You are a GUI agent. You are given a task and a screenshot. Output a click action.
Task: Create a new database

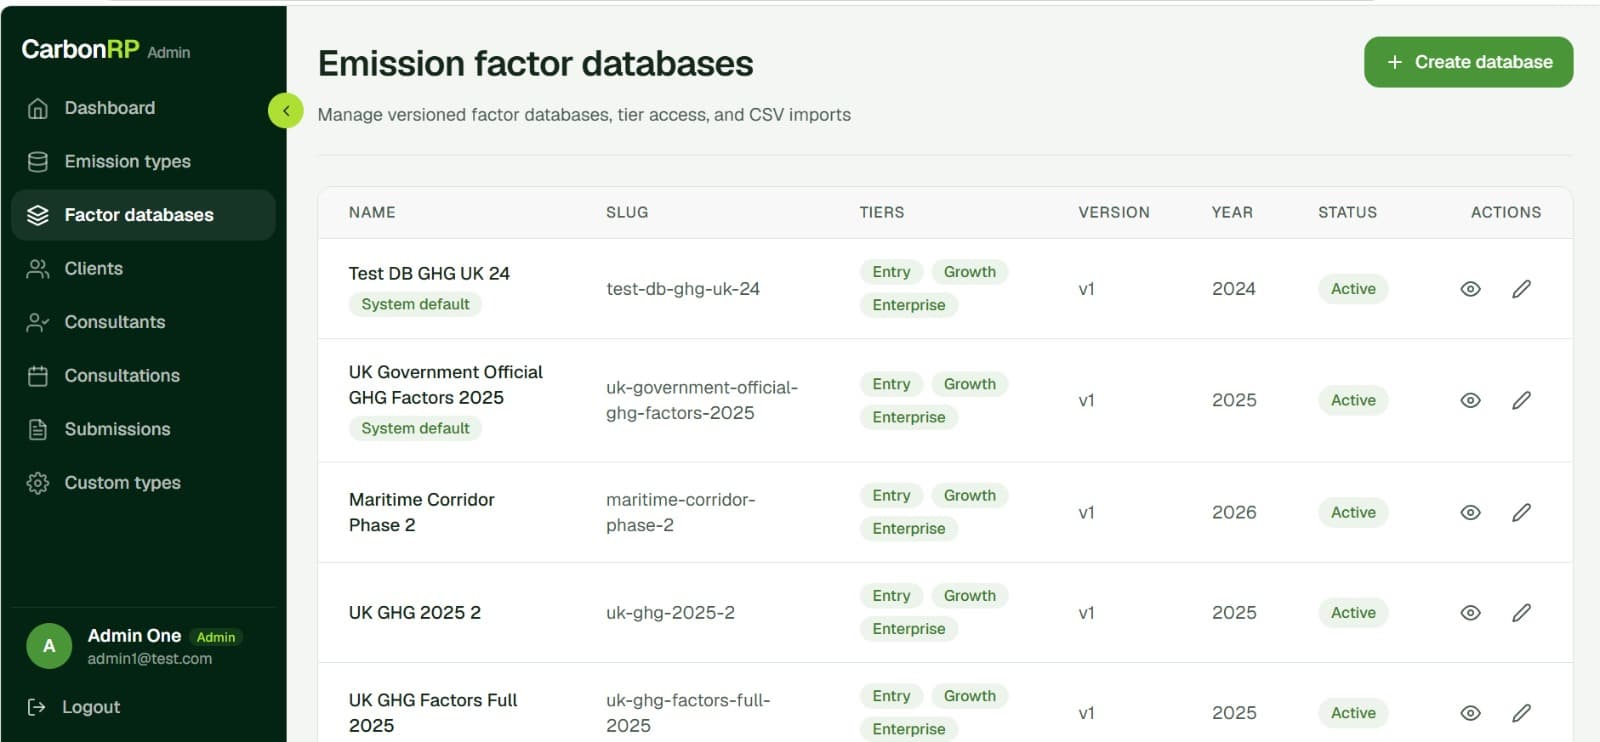(1468, 62)
